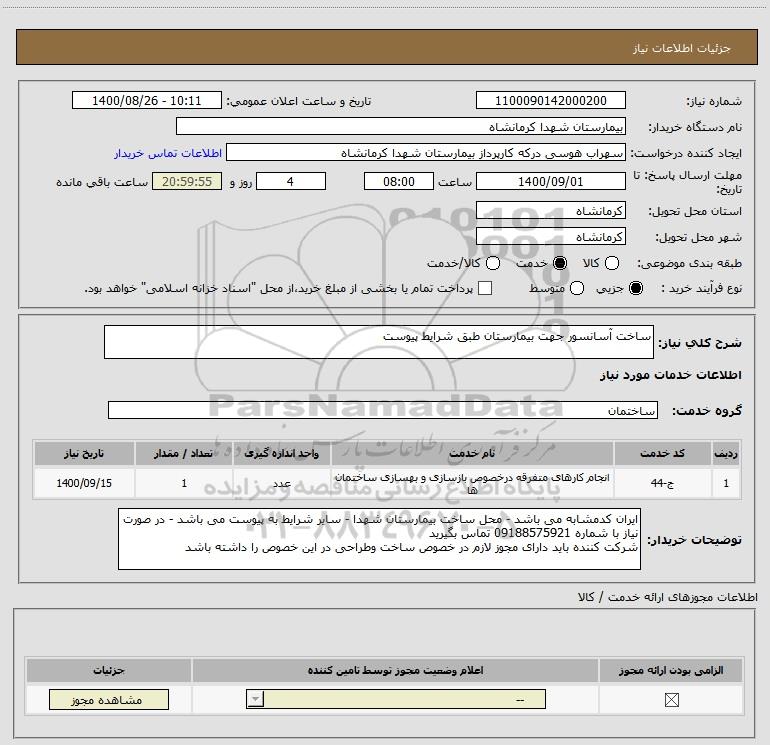
Task: Click the تاریخ نیاز column header
Action: [84, 453]
